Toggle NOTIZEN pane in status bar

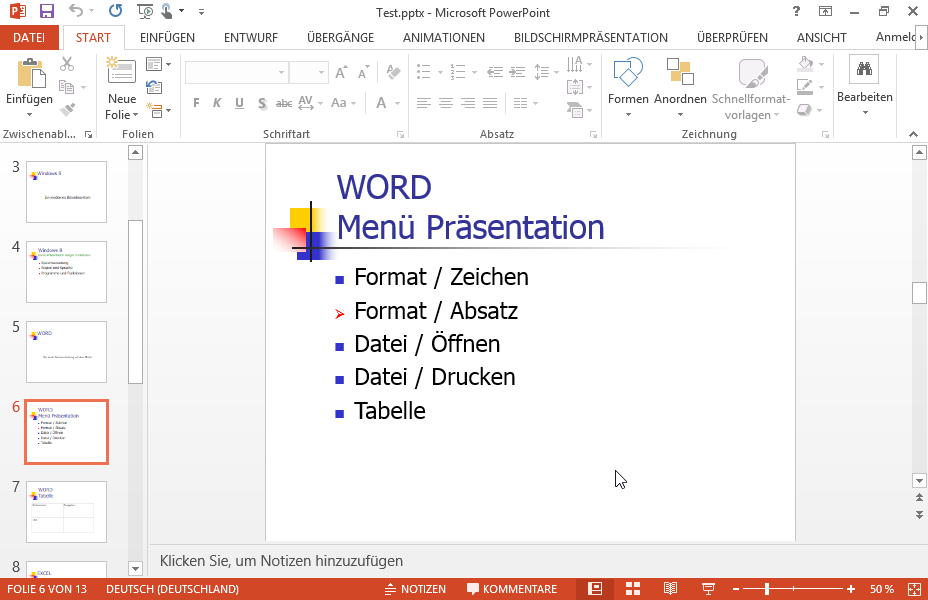click(x=415, y=589)
